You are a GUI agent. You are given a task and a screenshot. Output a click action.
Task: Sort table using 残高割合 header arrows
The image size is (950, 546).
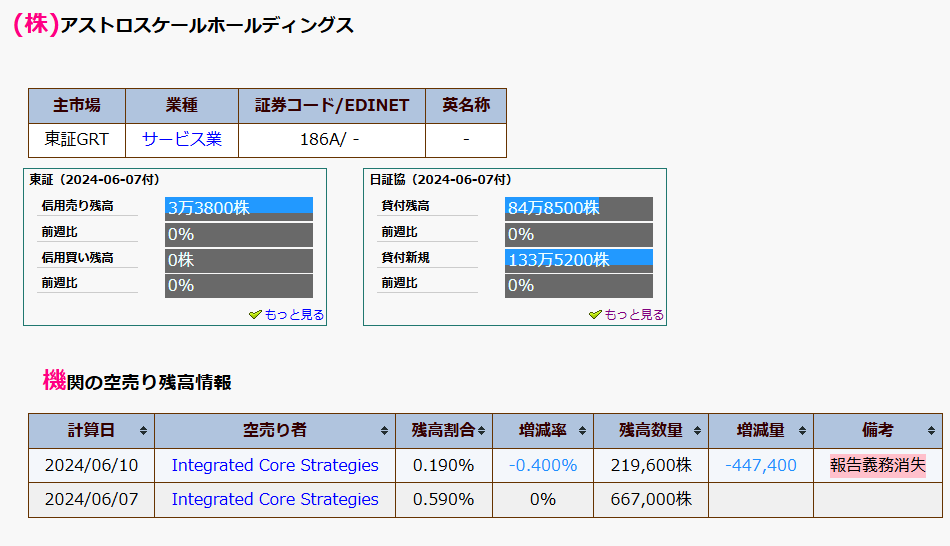[482, 431]
